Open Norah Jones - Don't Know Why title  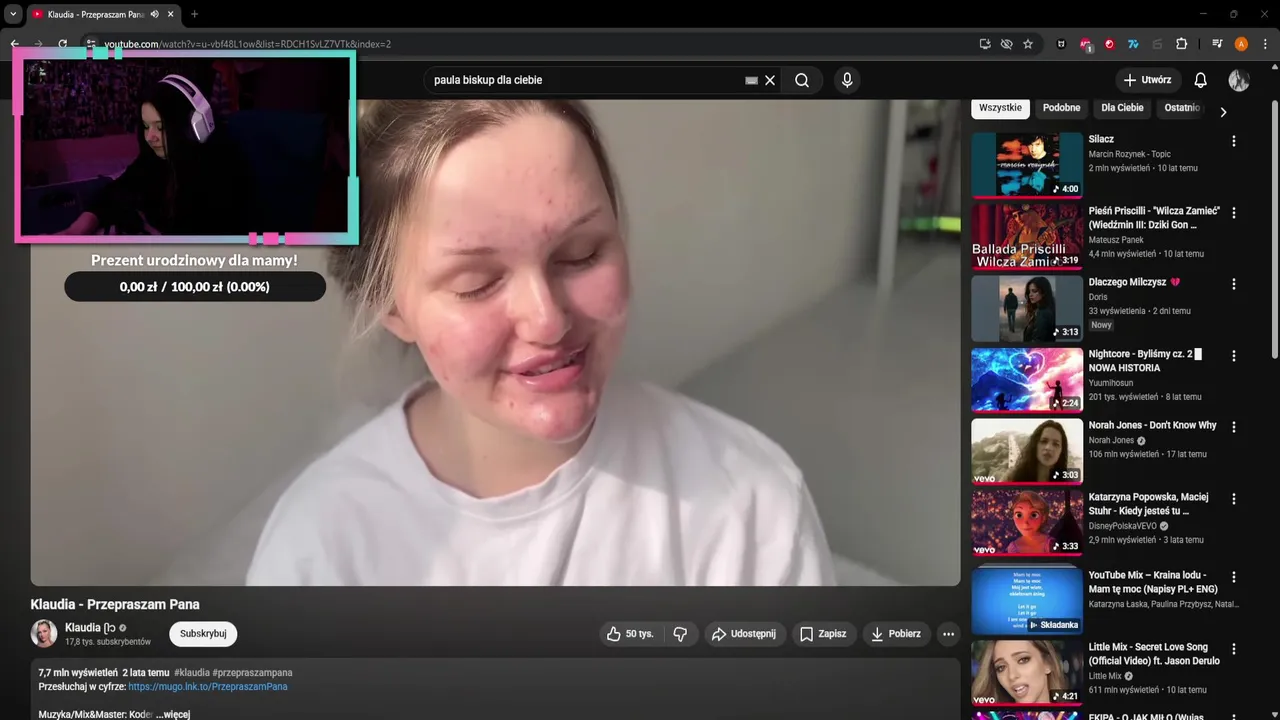point(1152,425)
